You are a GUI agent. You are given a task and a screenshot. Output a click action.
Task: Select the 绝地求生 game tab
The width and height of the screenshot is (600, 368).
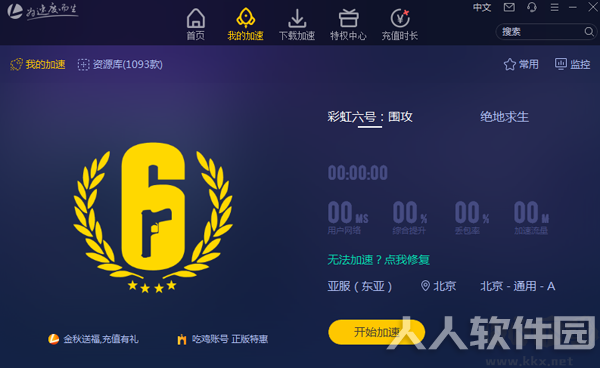[504, 117]
